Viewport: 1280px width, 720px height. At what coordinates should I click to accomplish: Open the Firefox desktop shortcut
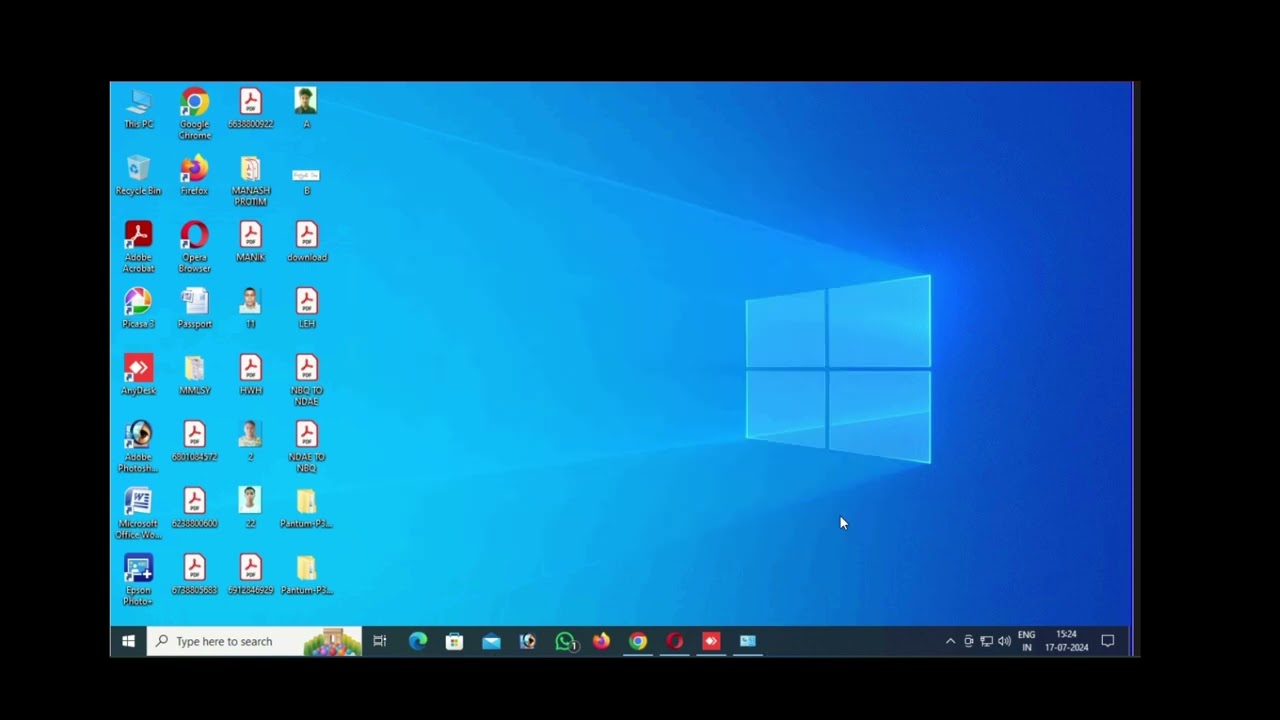click(195, 175)
